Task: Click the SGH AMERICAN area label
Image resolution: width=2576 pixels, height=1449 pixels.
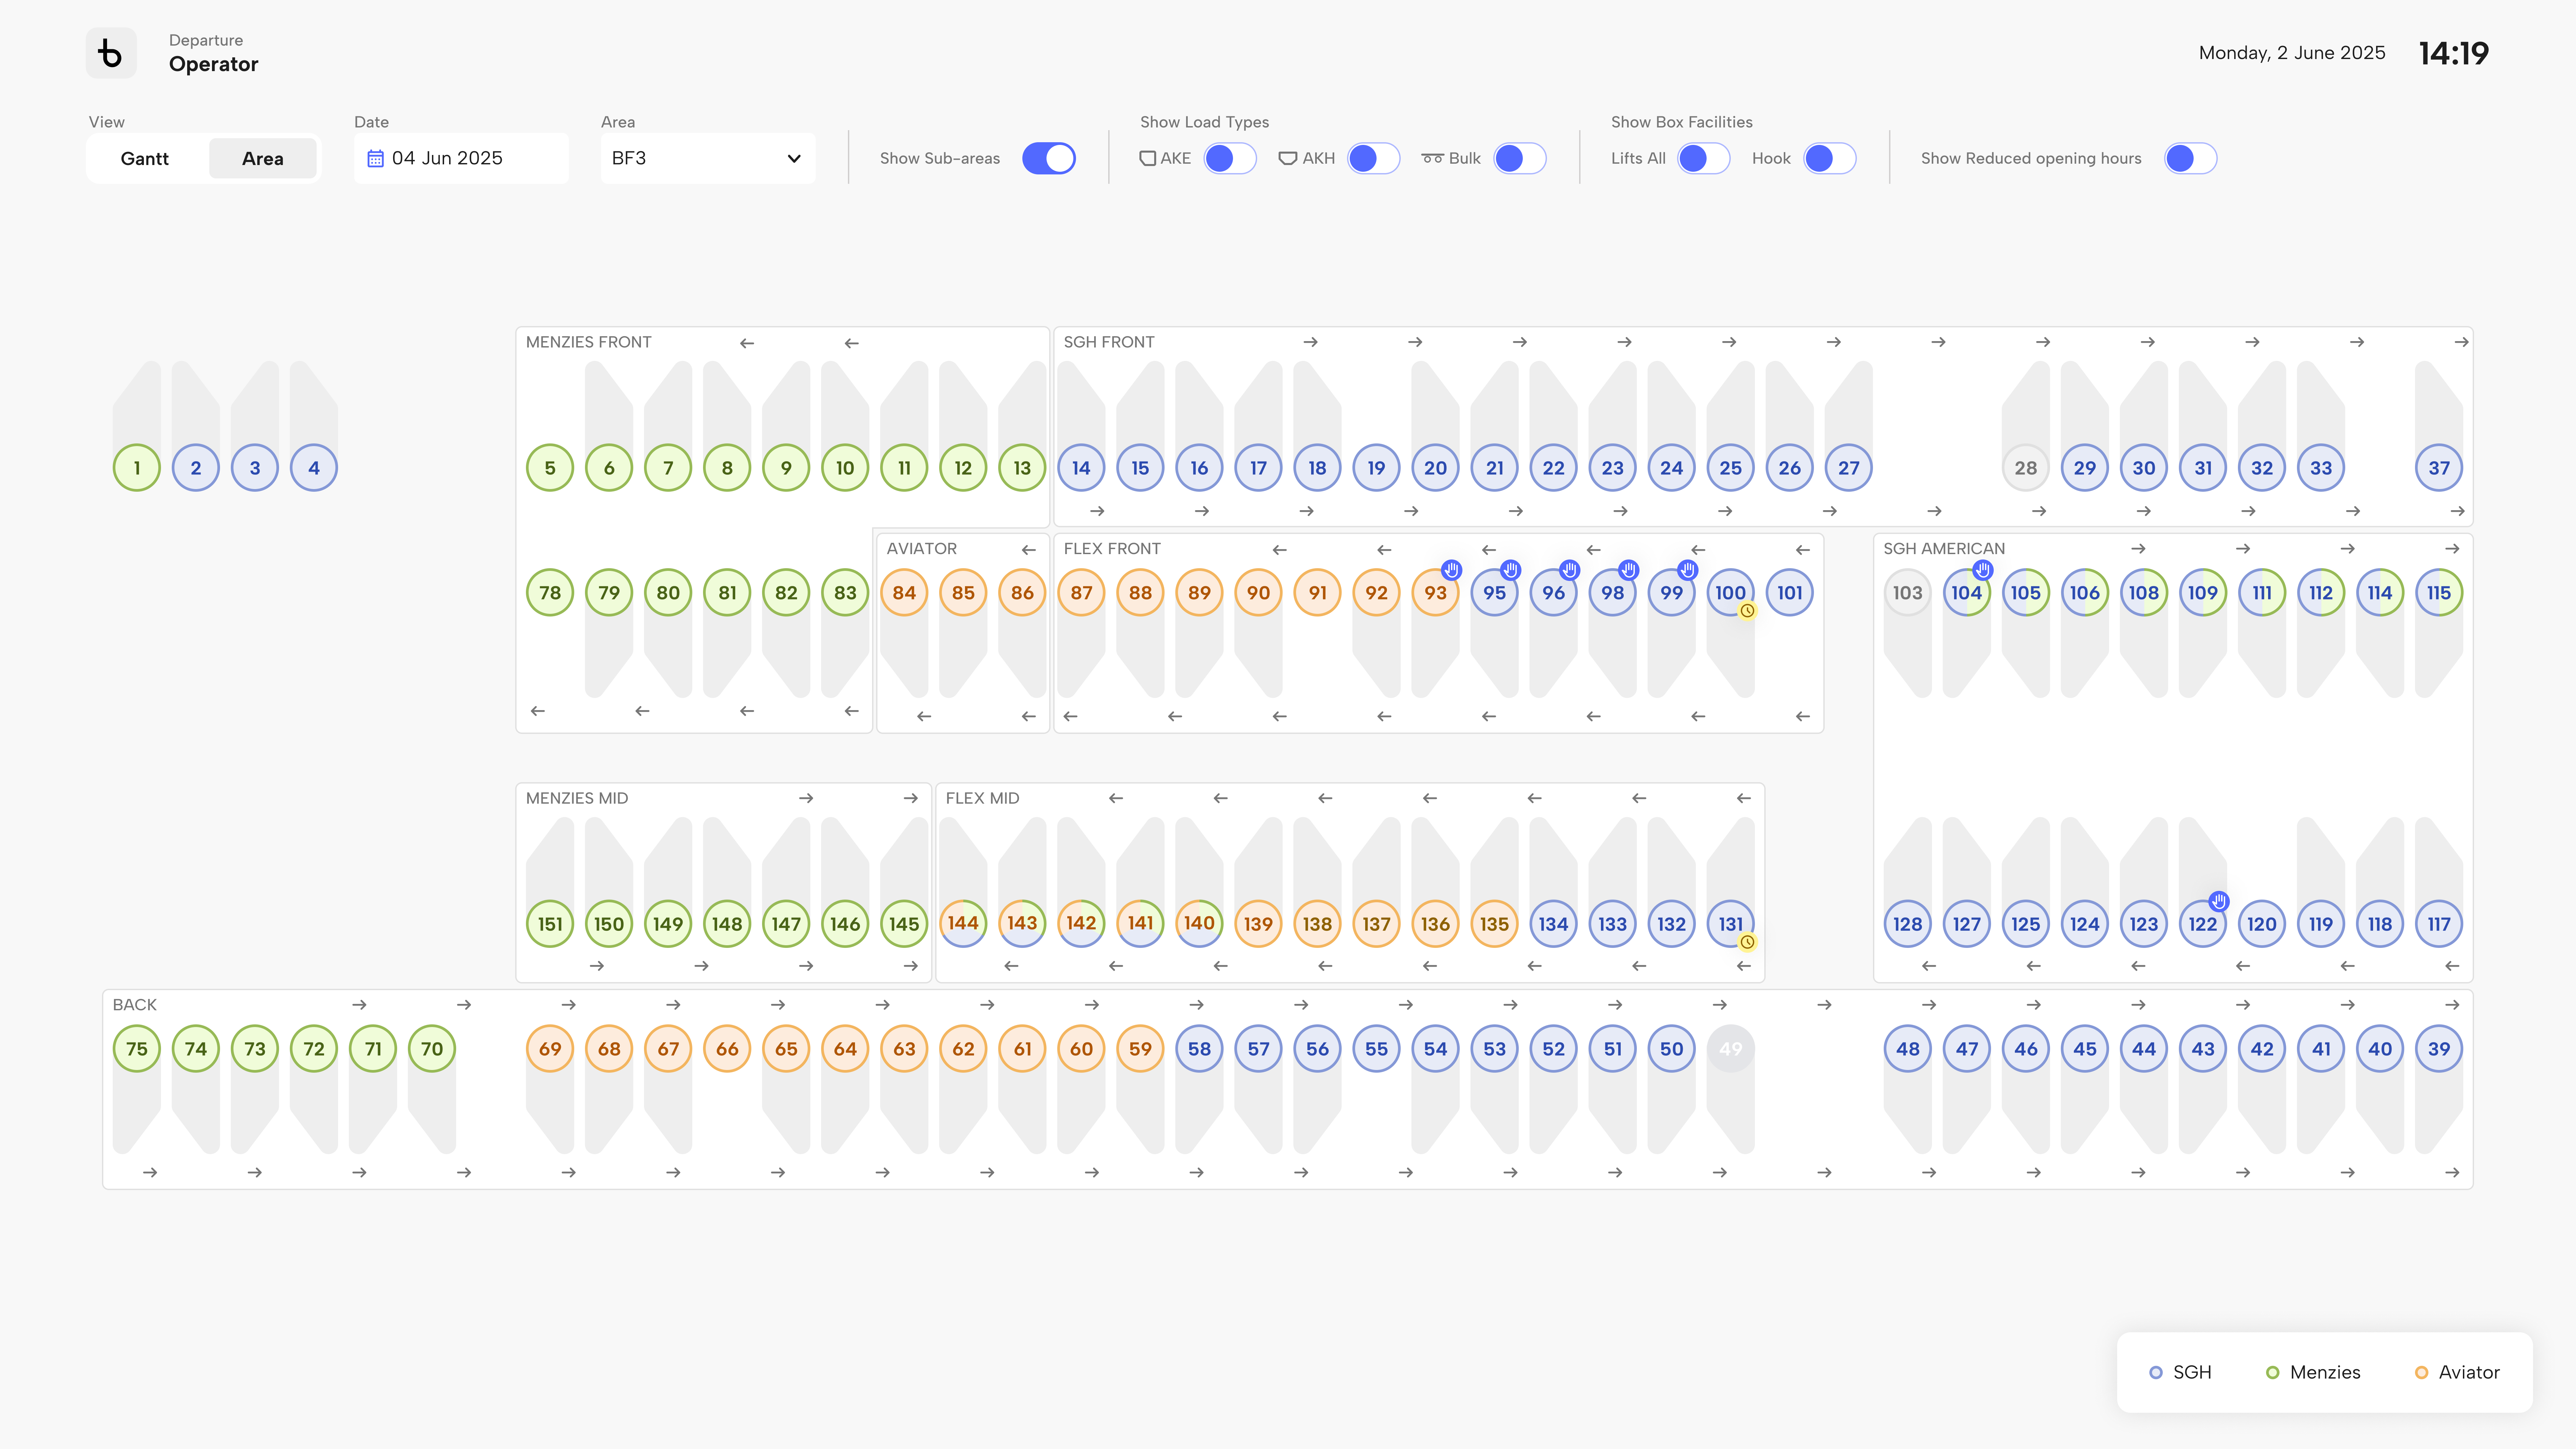Action: click(1944, 549)
